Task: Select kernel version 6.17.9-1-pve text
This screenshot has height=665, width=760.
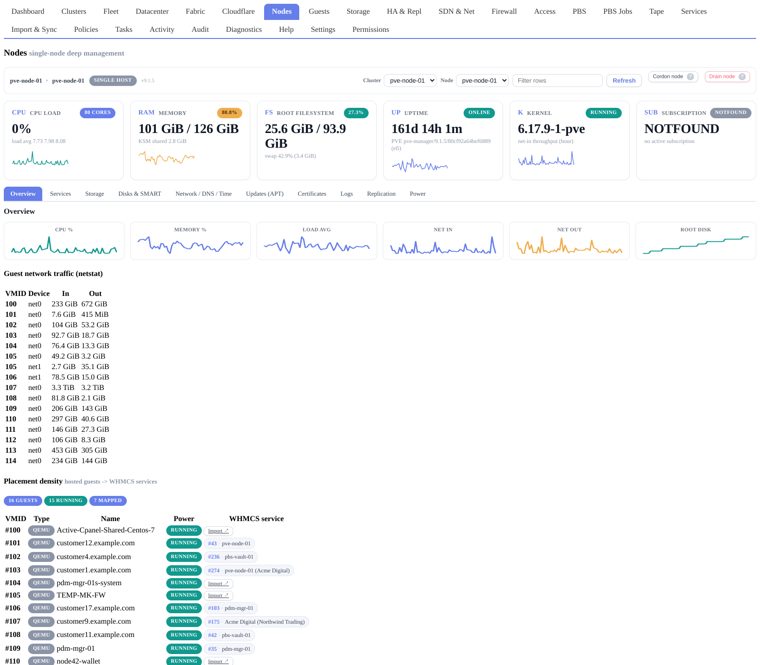Action: pos(551,129)
